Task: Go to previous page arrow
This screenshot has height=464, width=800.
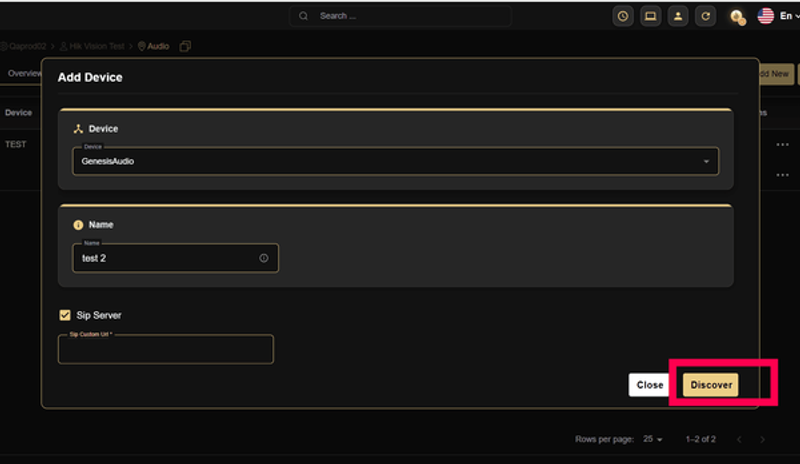Action: point(739,439)
